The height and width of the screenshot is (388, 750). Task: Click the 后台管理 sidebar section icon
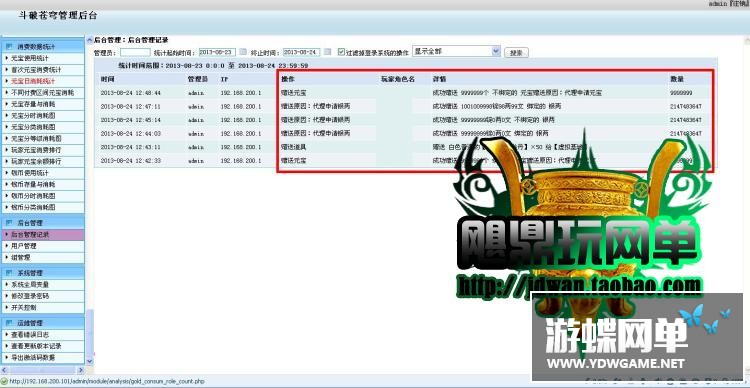pyautogui.click(x=9, y=223)
